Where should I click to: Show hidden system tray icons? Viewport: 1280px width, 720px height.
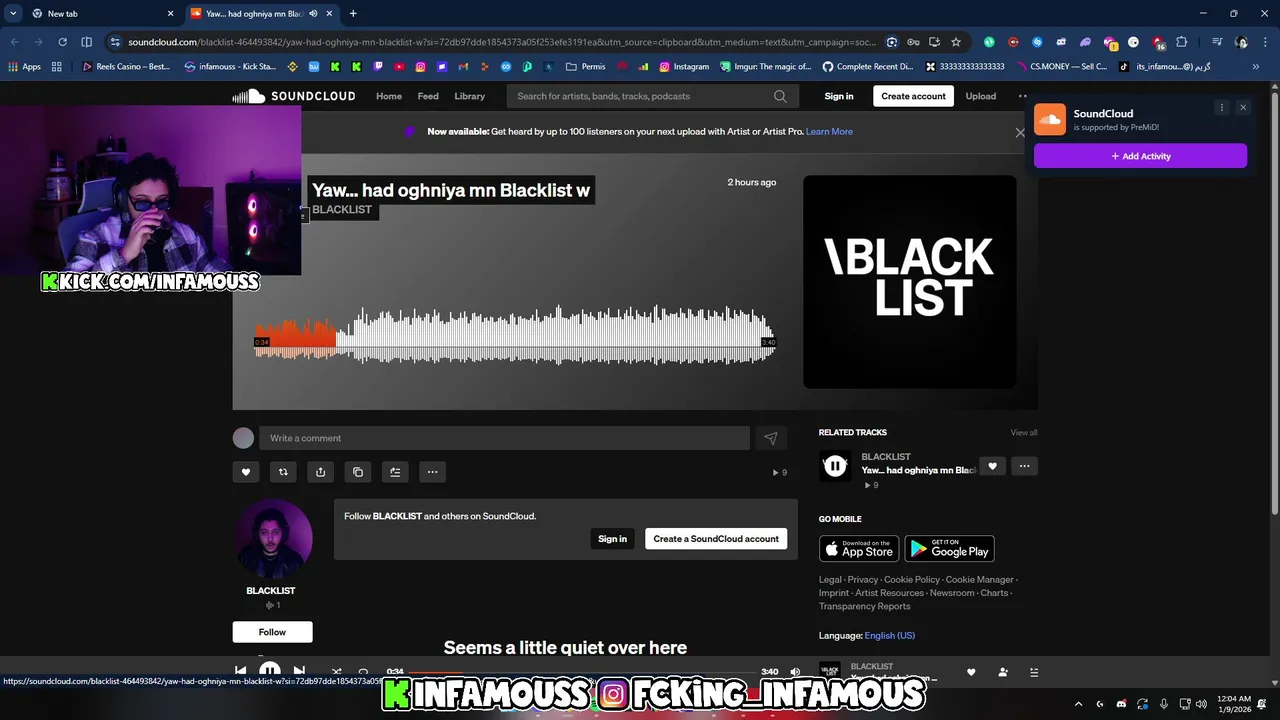(1078, 703)
